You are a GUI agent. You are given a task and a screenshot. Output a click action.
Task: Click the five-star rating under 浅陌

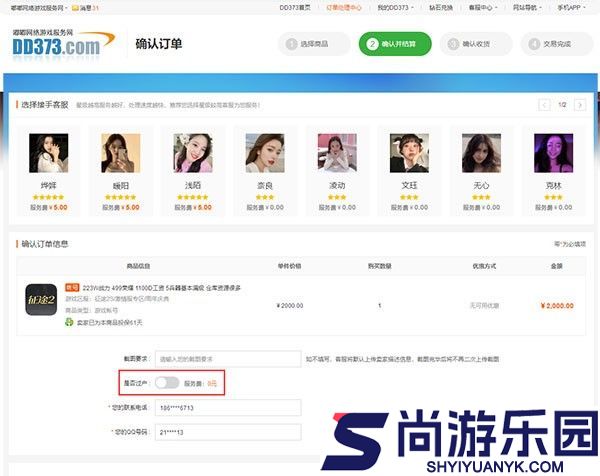tap(193, 197)
